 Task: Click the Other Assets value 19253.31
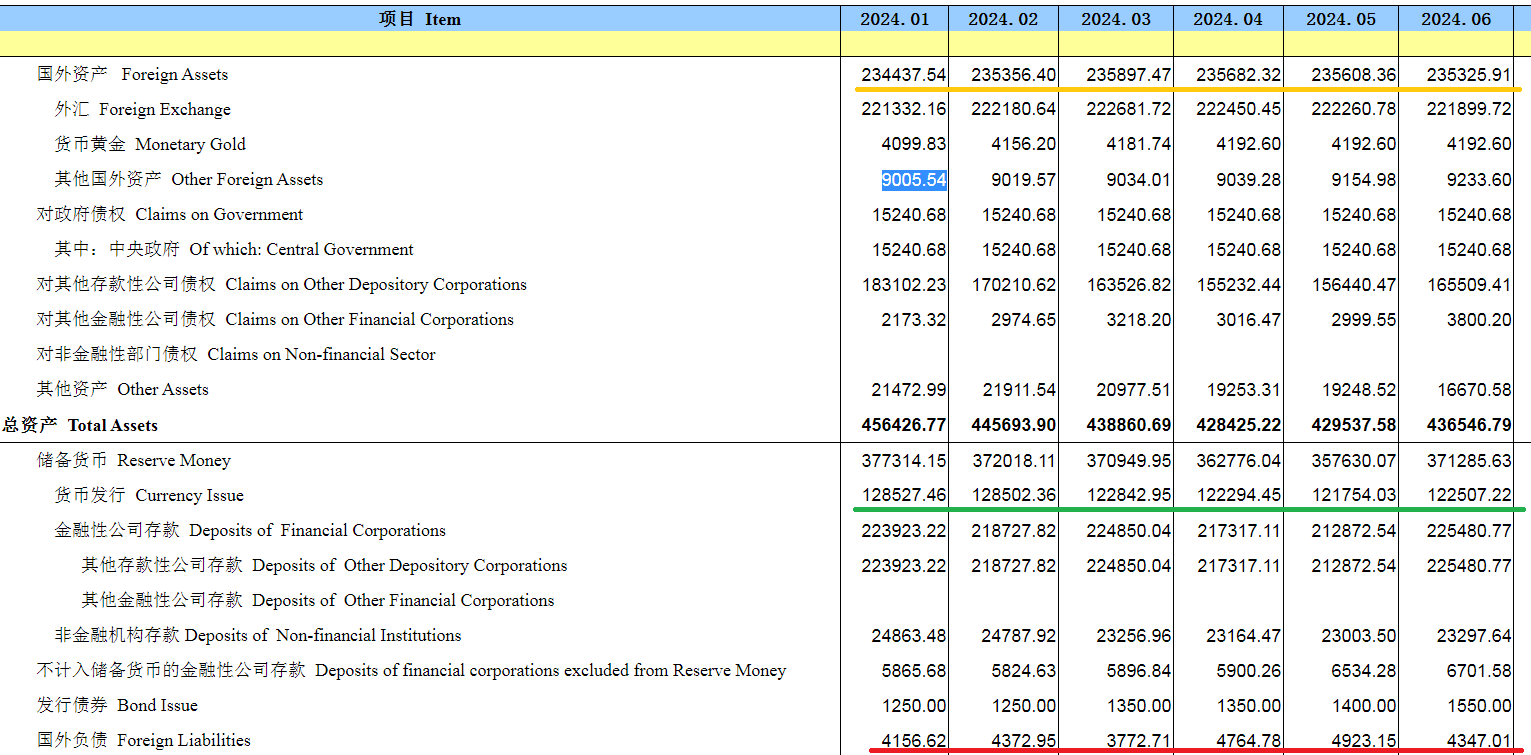[x=1243, y=390]
